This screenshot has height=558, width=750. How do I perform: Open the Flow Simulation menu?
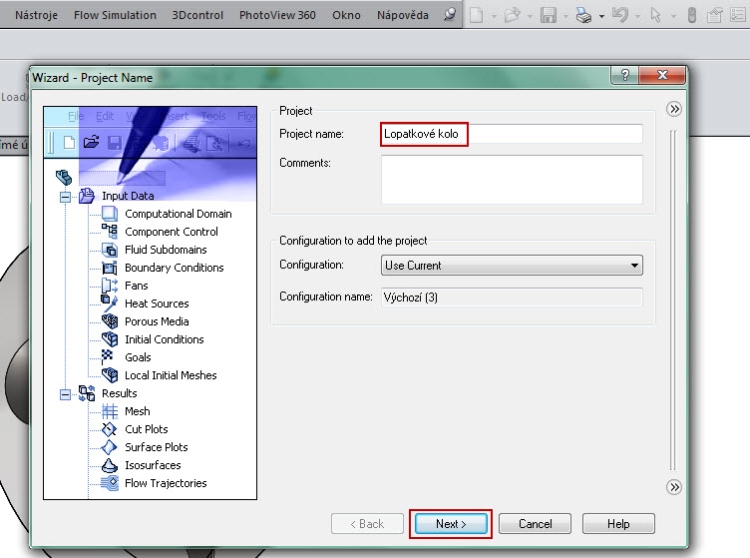[115, 15]
